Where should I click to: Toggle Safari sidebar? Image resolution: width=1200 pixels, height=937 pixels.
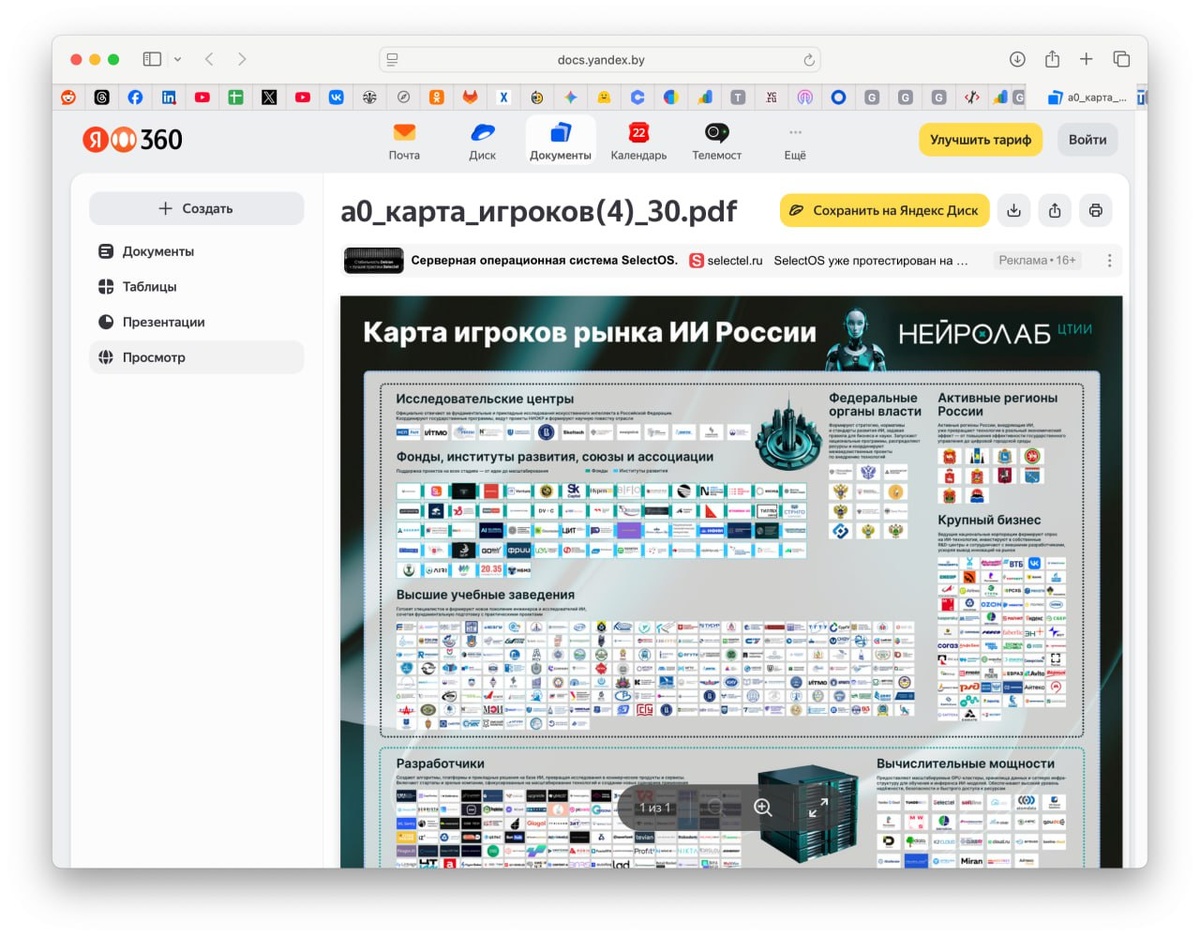(x=152, y=59)
